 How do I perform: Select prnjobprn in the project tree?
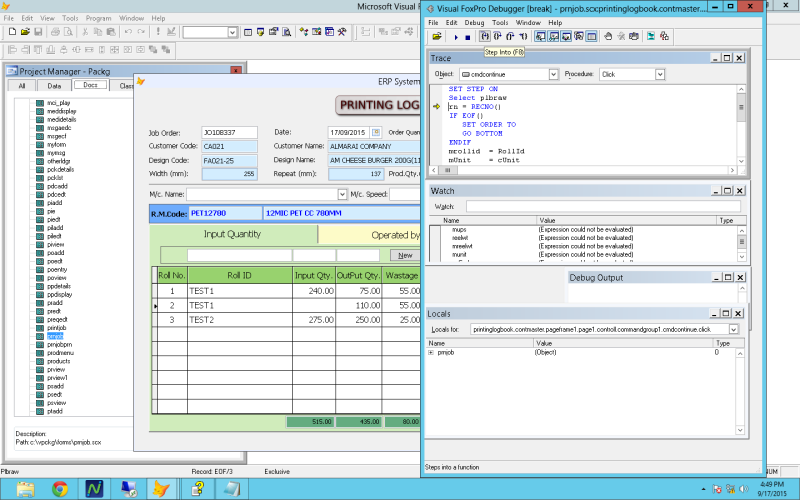[59, 345]
